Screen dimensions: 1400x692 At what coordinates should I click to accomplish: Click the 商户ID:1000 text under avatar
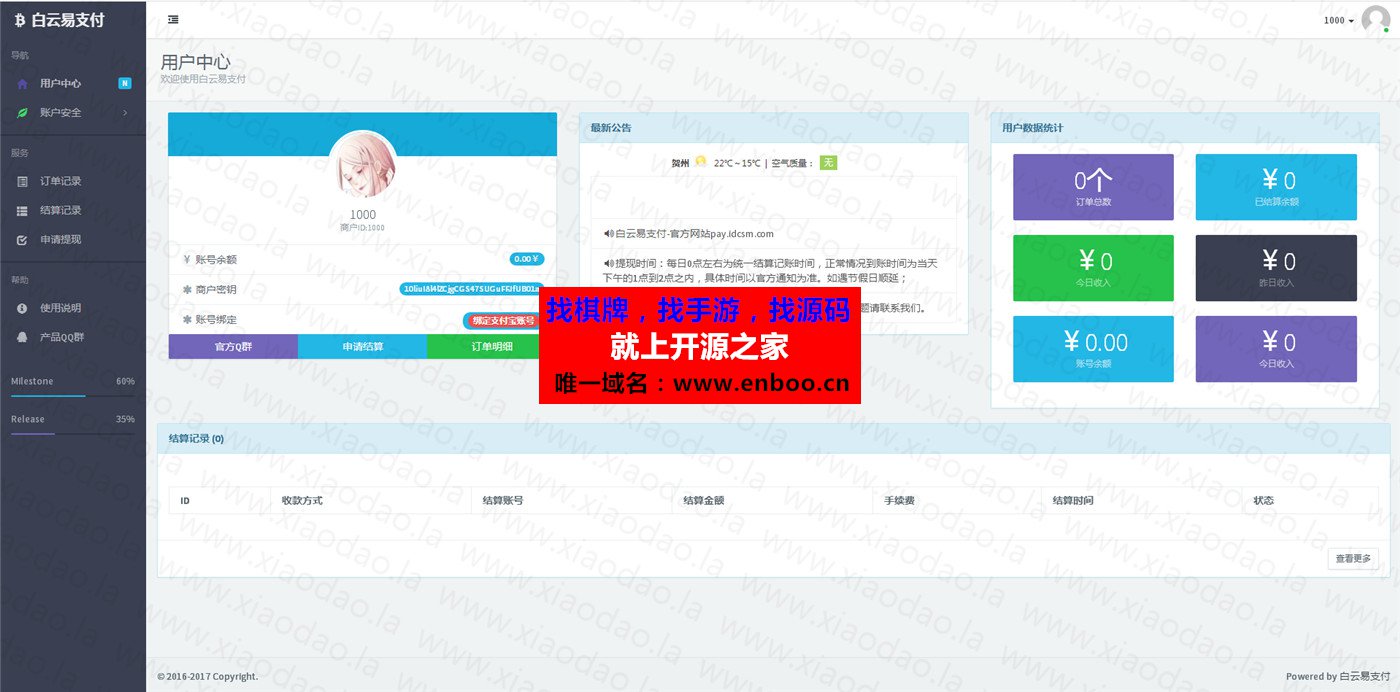tap(362, 228)
